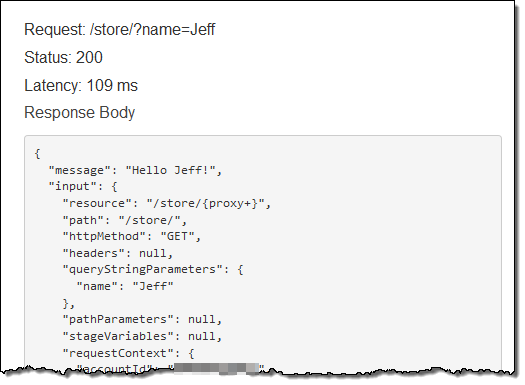Screen dimensions: 525x385
Task: Click the "resource" line with /store/{proxy+}
Action: click(167, 204)
